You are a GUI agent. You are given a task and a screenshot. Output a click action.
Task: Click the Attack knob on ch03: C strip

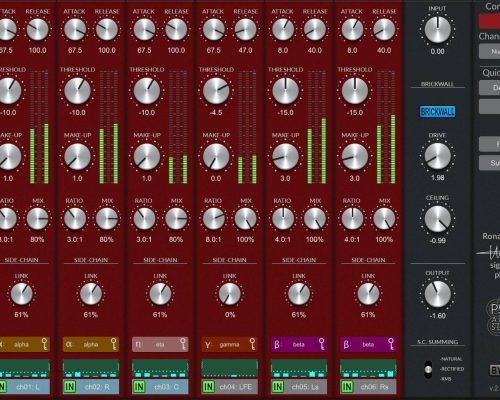(144, 29)
